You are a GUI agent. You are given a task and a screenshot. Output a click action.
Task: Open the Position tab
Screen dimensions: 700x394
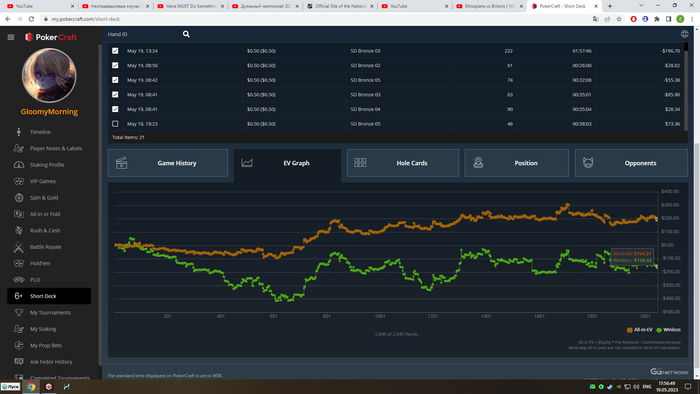517,163
